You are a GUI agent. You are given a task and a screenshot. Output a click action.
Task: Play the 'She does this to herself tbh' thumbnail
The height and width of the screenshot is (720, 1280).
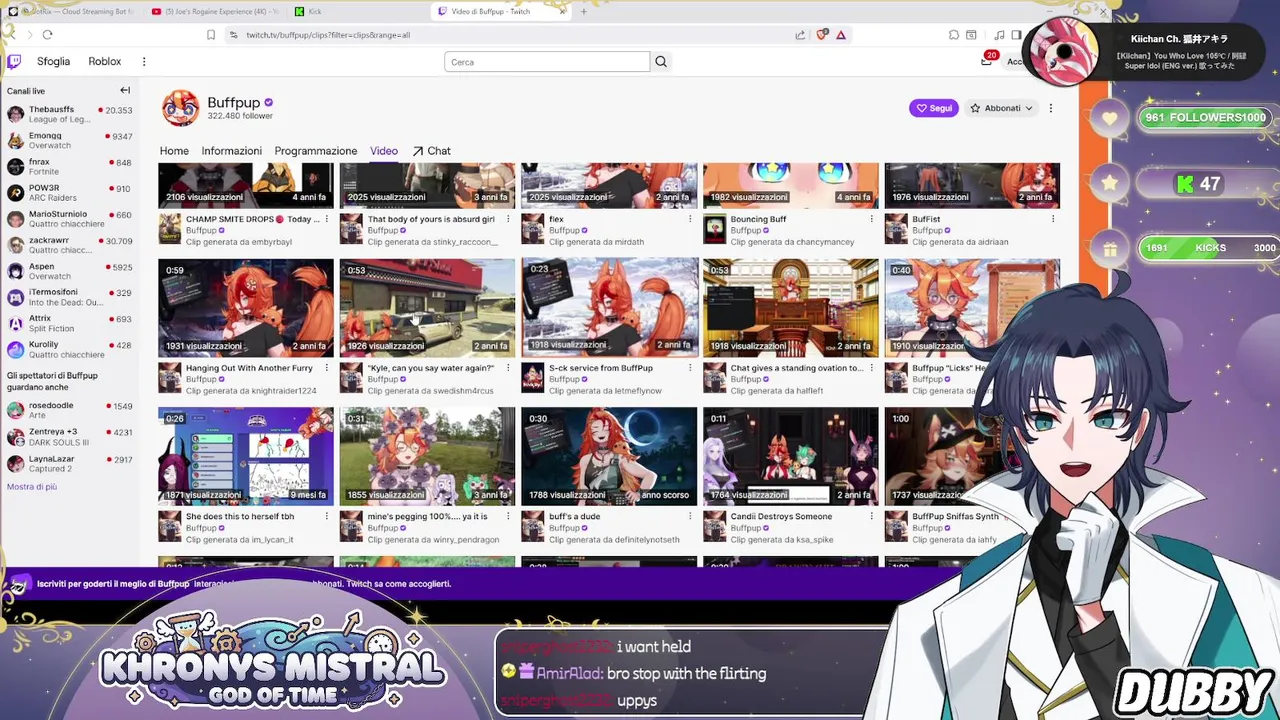click(246, 456)
